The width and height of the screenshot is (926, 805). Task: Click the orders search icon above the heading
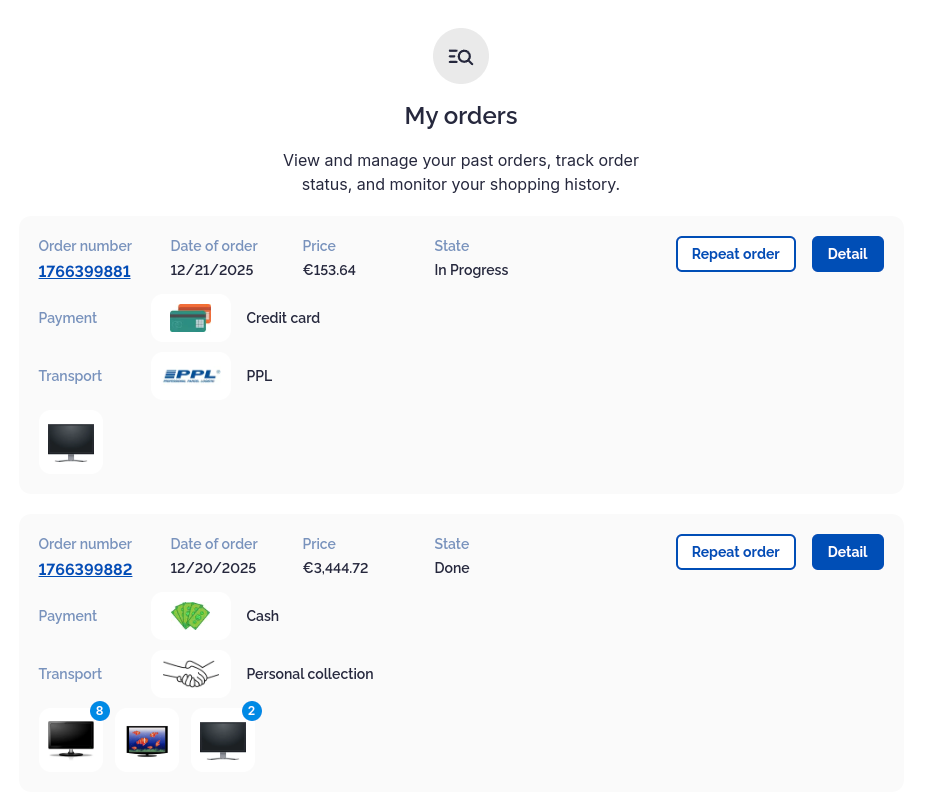[x=460, y=57]
